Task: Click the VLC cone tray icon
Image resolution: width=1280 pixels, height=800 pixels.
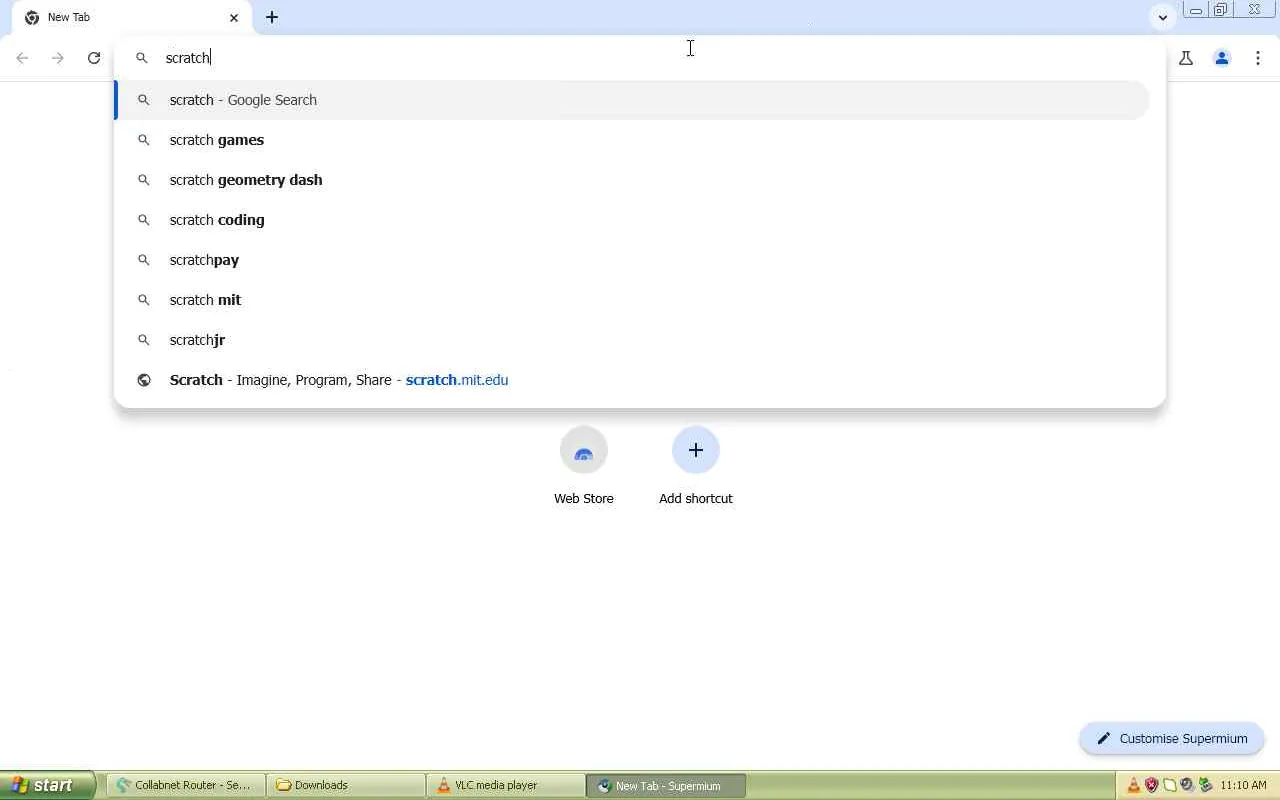Action: [x=1133, y=785]
